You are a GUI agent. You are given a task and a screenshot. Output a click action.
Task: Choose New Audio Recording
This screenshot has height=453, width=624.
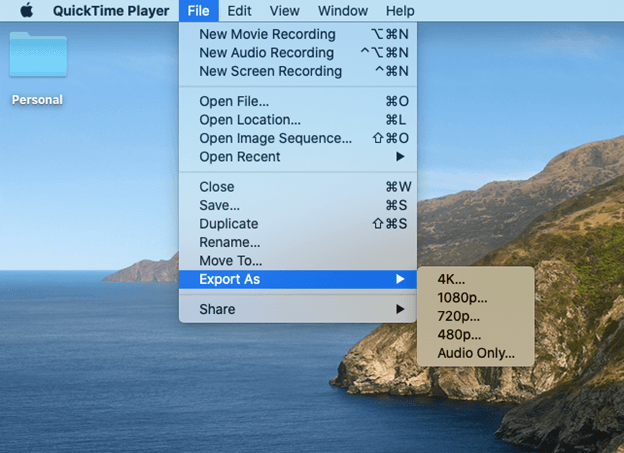298,53
